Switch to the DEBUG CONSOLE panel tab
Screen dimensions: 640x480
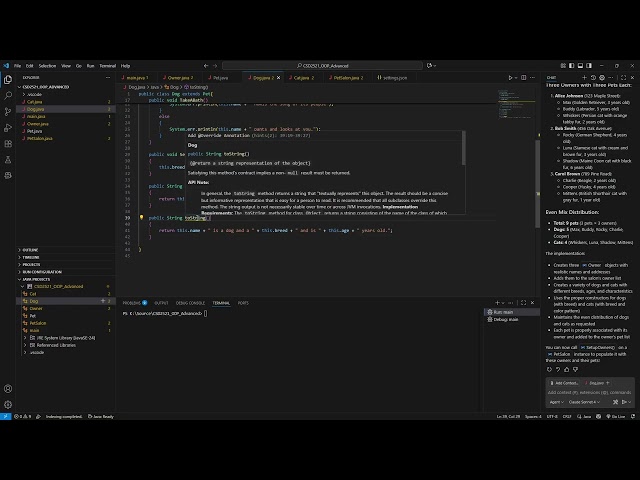pos(190,303)
